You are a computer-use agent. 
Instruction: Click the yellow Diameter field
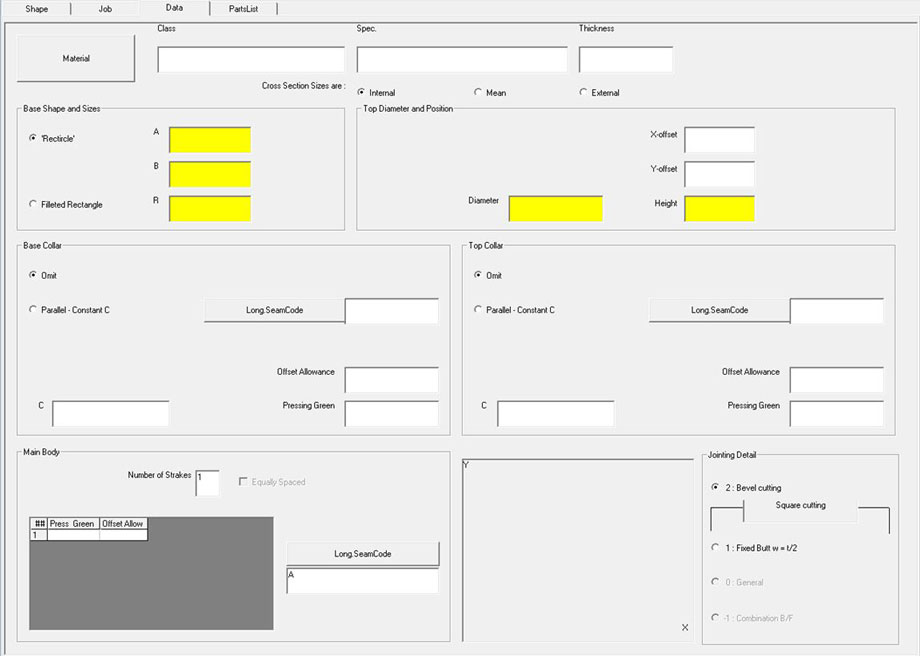(x=556, y=208)
